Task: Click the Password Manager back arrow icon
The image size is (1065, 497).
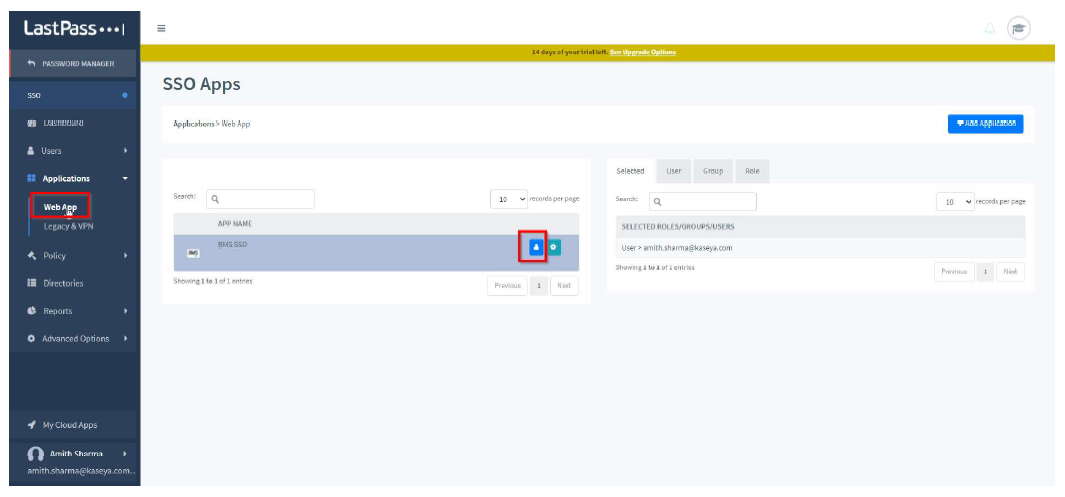Action: point(32,63)
